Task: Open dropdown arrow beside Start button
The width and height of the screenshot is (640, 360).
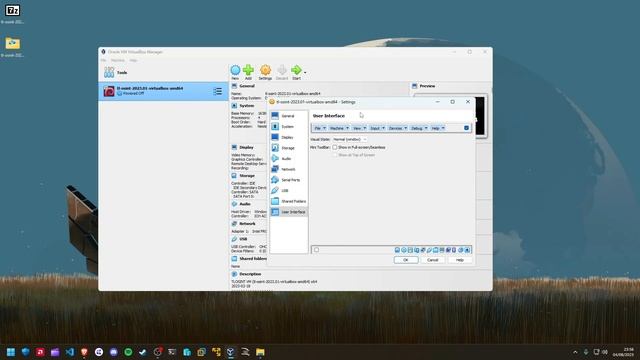Action: [305, 72]
